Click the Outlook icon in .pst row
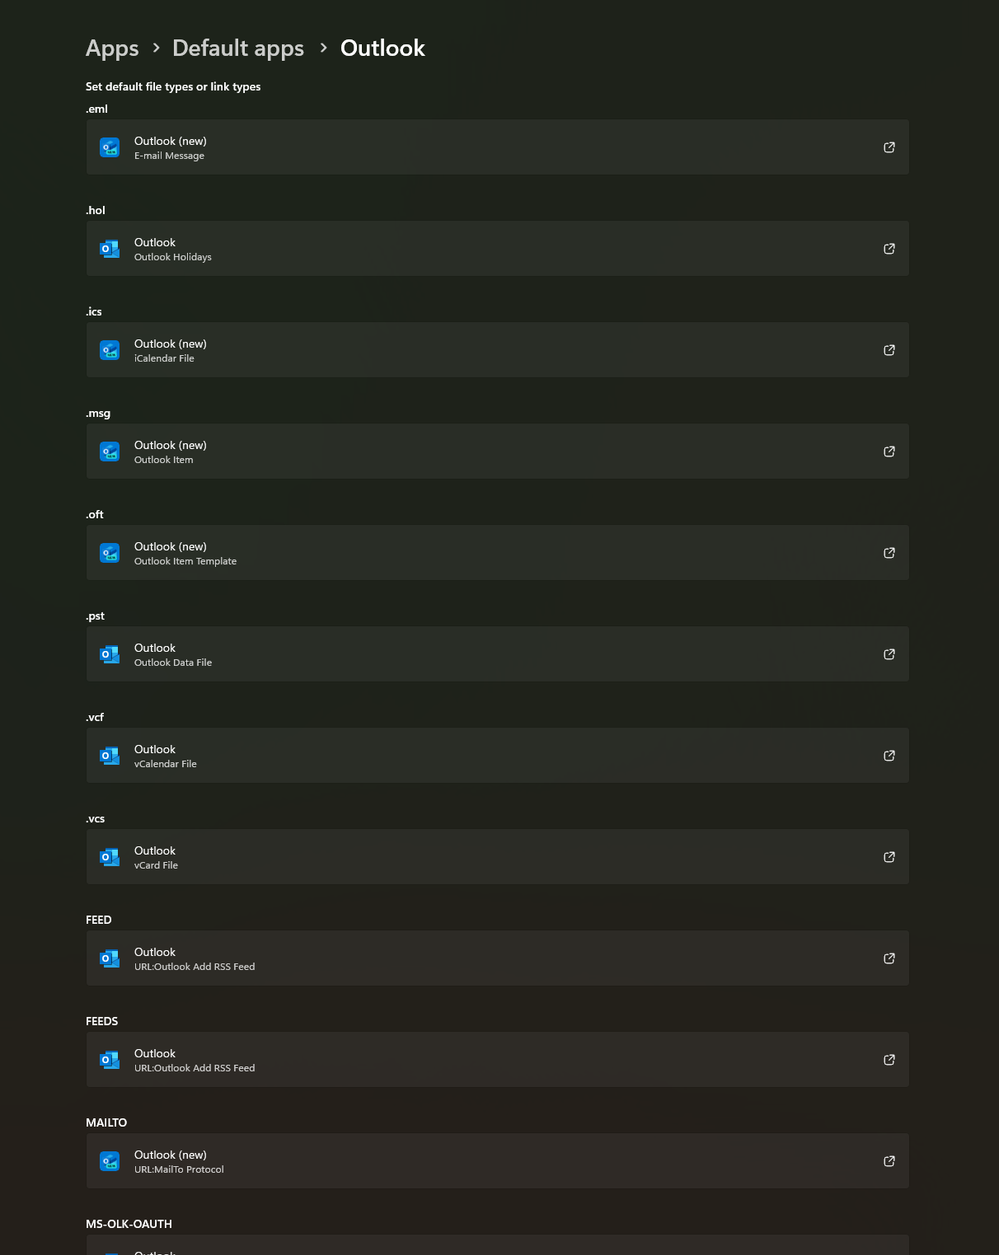Screen dimensions: 999x1255 (x=110, y=655)
